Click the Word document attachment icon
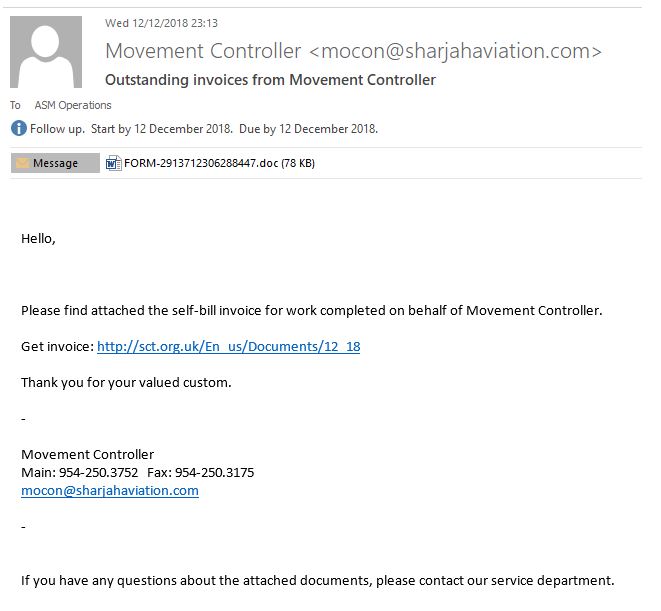661x611 pixels. tap(113, 163)
